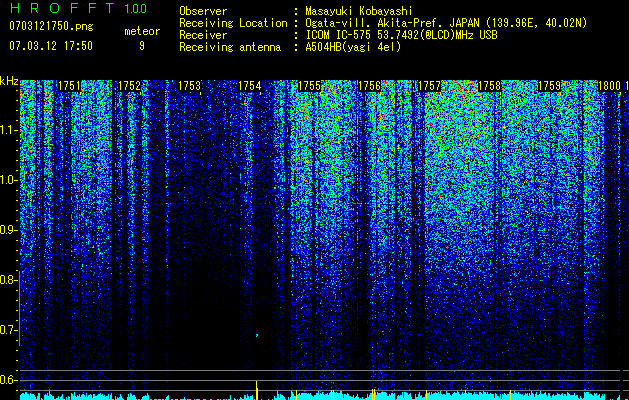Screen dimensions: 629x400
Task: Click the tallest yellow meteor spike in signal strip
Action: click(x=257, y=390)
